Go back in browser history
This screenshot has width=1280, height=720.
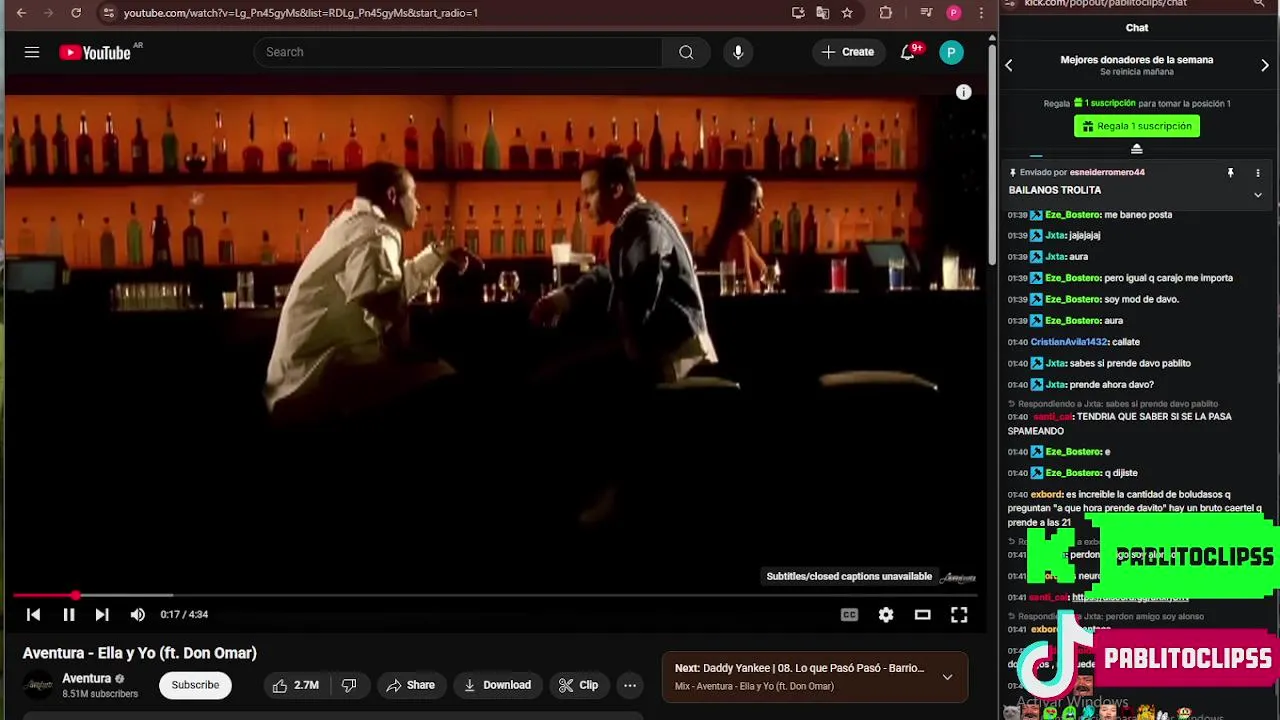click(21, 13)
